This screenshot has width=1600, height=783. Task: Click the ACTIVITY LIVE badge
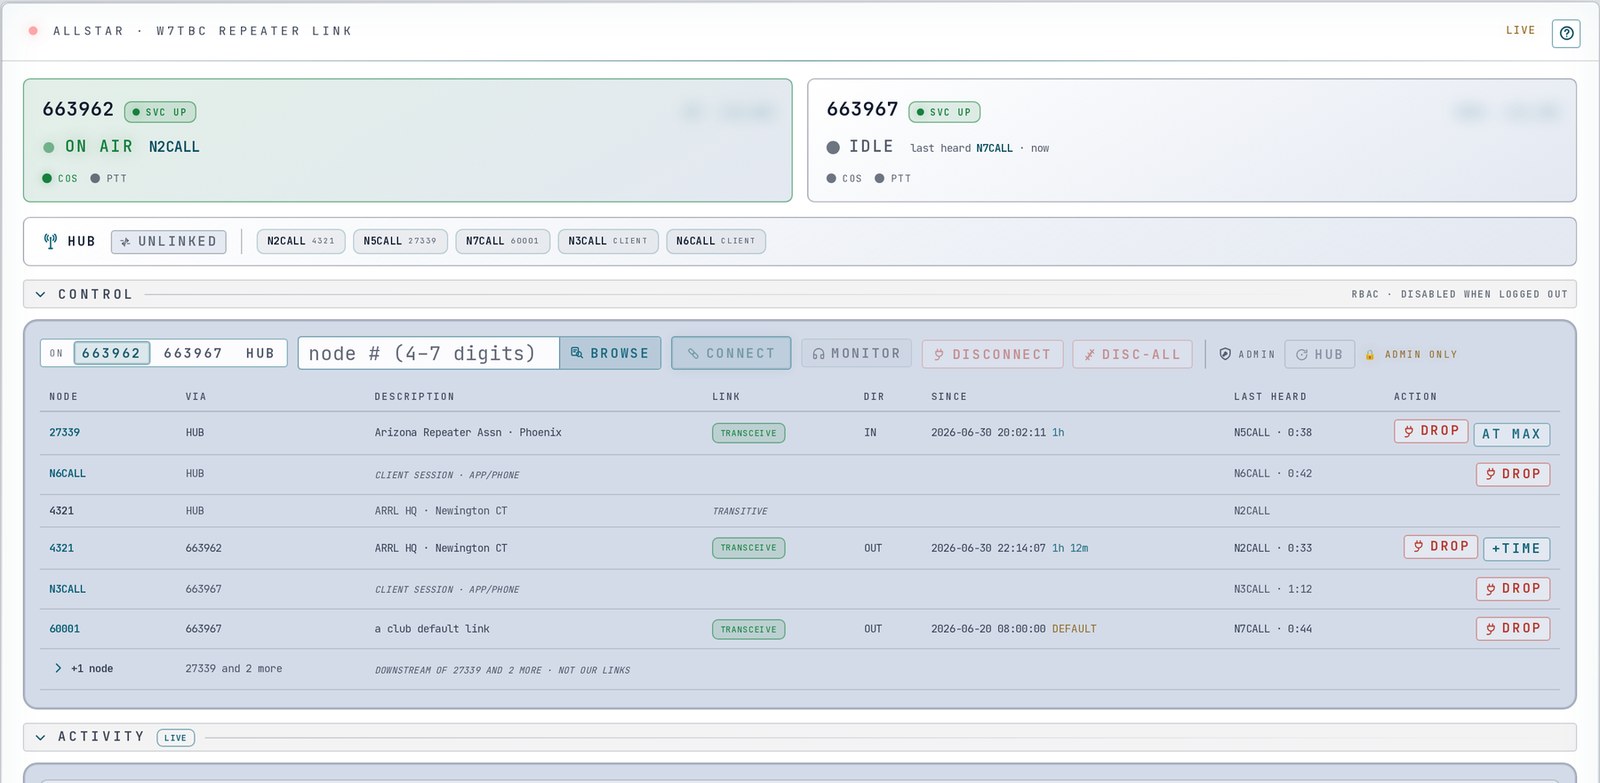point(176,738)
